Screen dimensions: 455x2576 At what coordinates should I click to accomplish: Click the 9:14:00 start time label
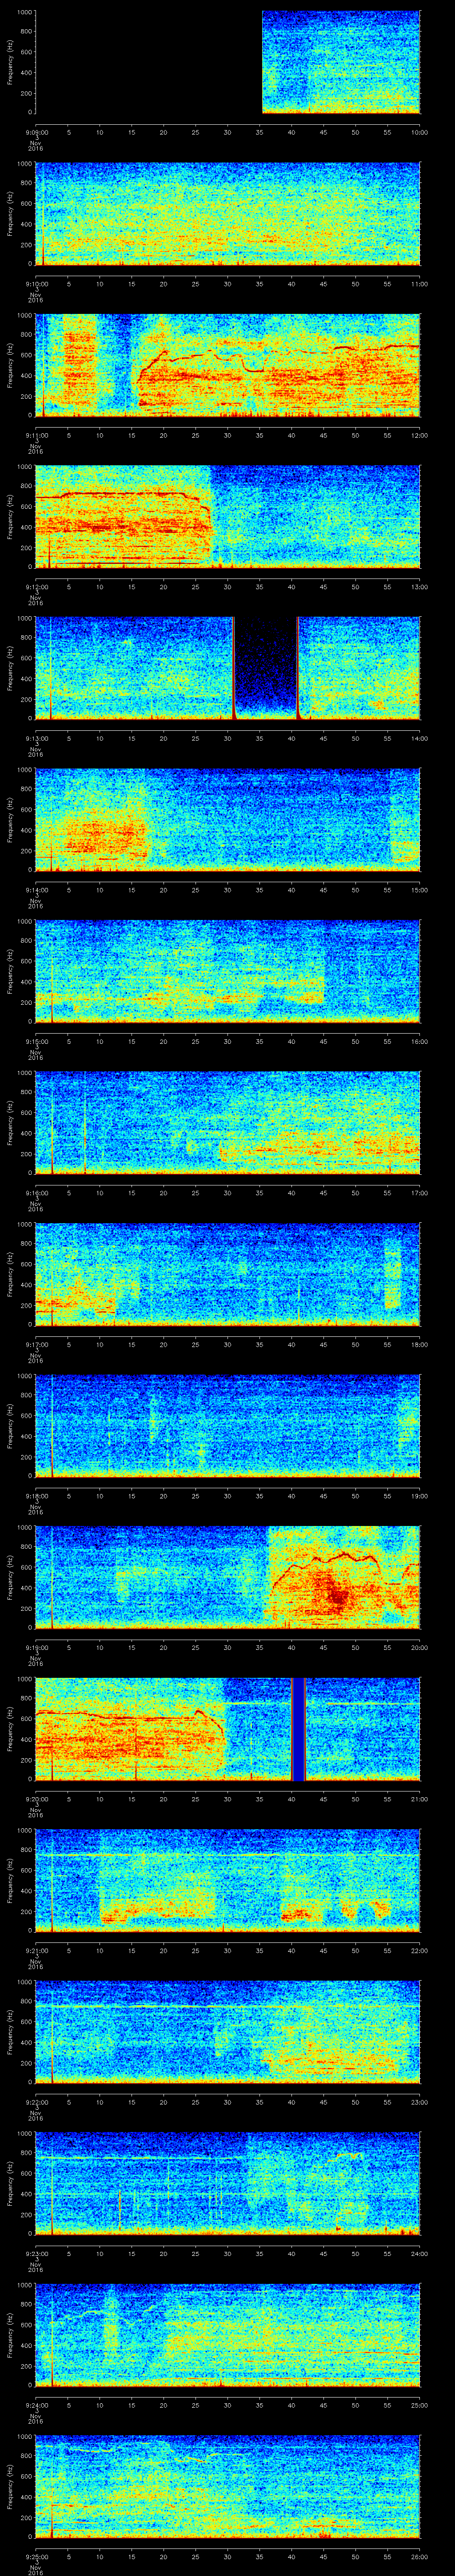(x=36, y=890)
